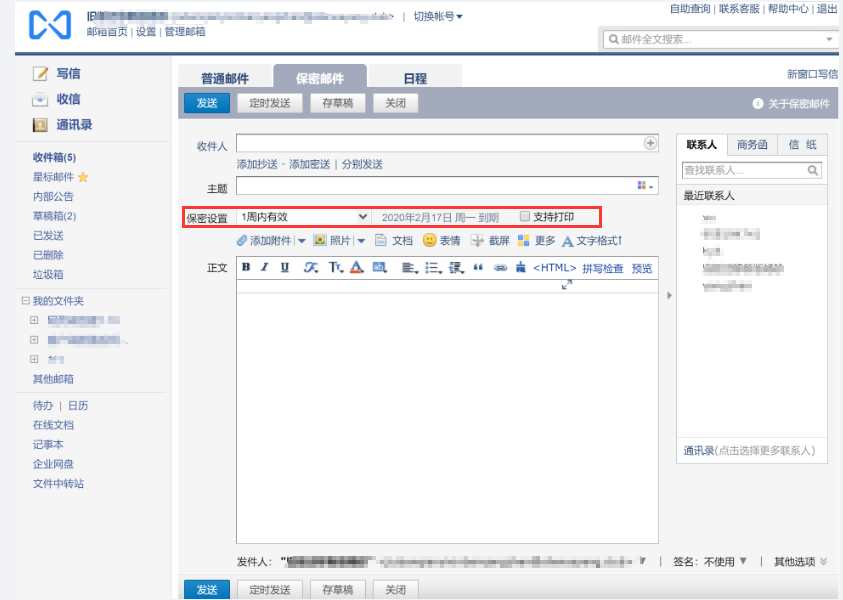Open the signature 不使用 dropdown

(729, 560)
